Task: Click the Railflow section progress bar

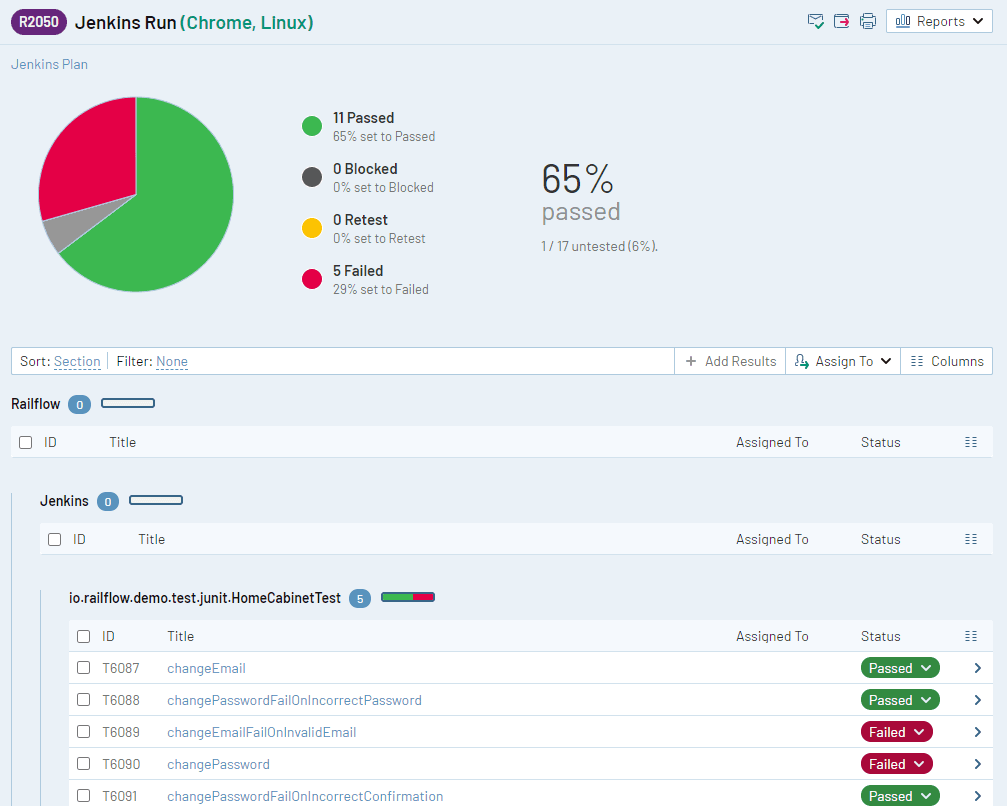Action: [x=128, y=403]
